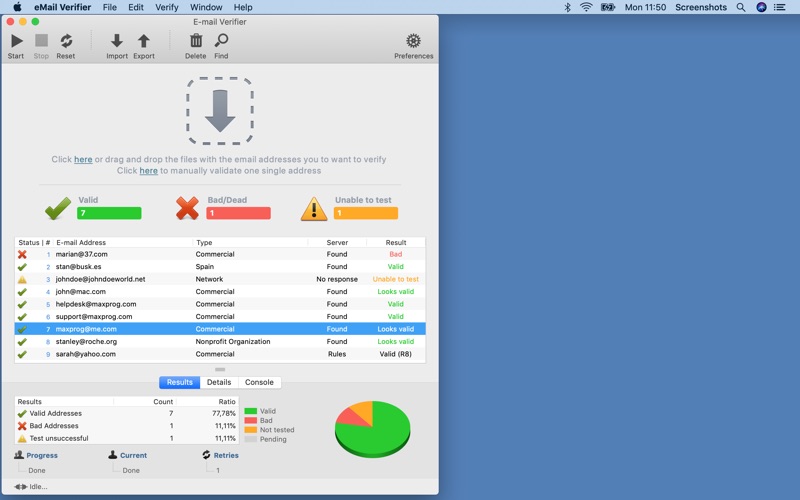Select the helpdesk@maxprog.com row
Viewport: 800px width, 500px height.
[x=220, y=304]
